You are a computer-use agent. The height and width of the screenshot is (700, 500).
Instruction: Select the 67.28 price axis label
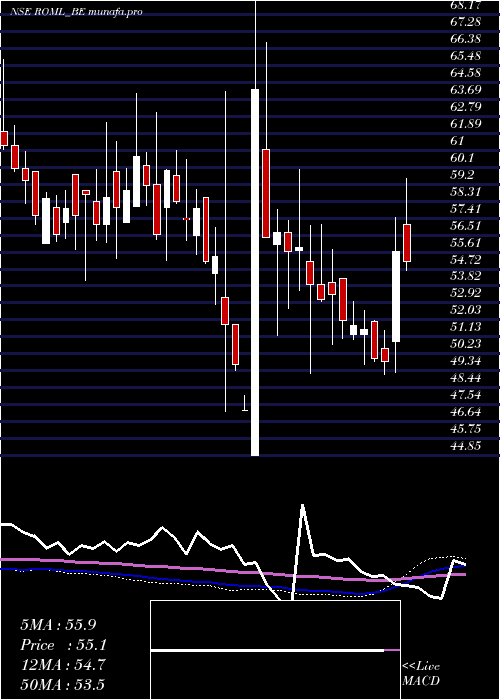click(x=466, y=22)
